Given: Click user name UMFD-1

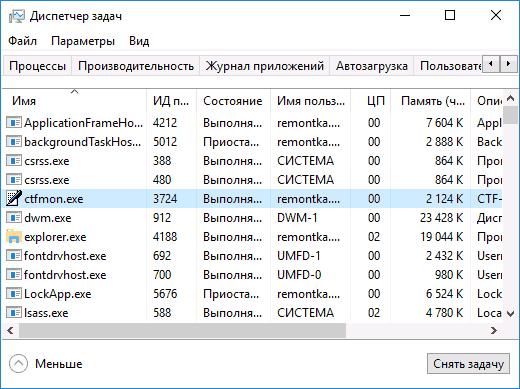Looking at the screenshot, I should point(299,256).
